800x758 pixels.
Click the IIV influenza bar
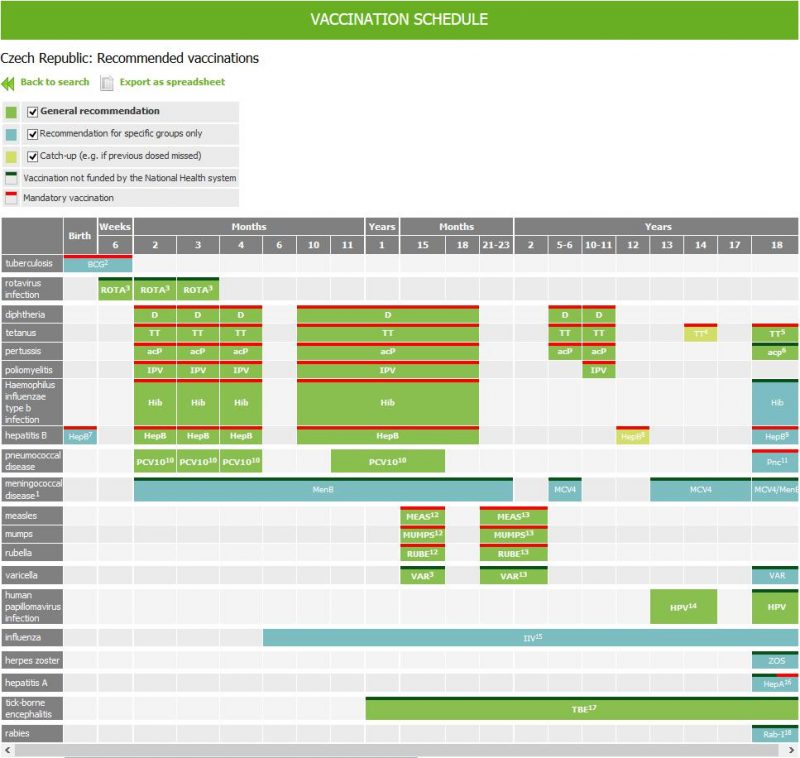(x=530, y=637)
